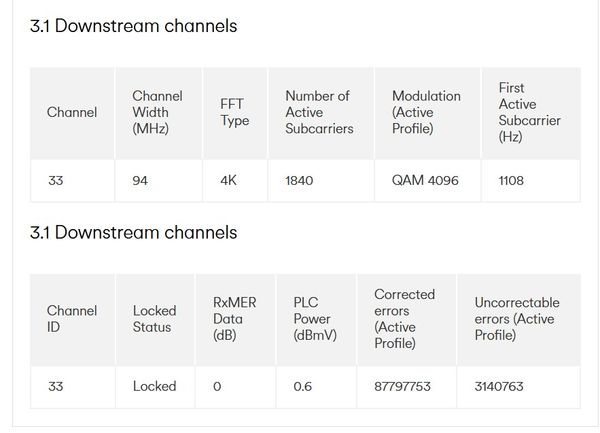
Task: Click the 'First Active Subcarrier (Hz)' header
Action: pos(529,112)
